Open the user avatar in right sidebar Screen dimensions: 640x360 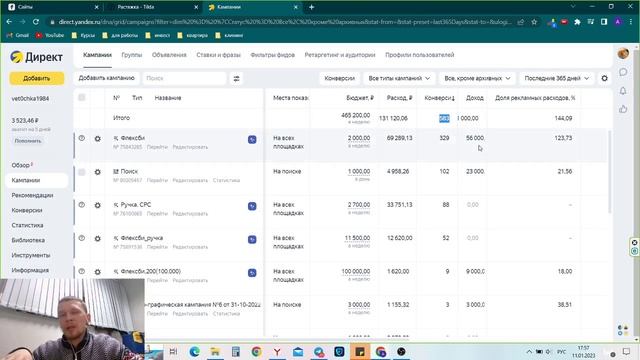click(x=623, y=53)
